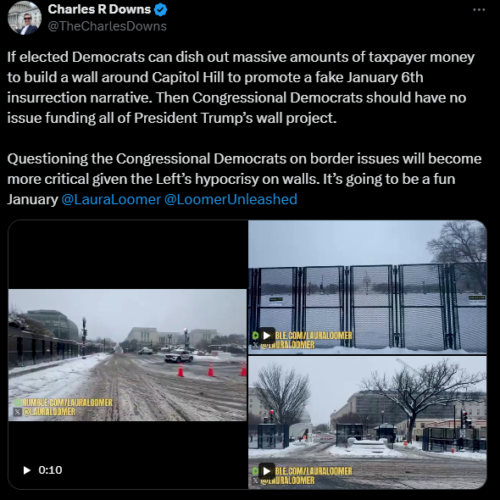Viewport: 500px width, 500px height.
Task: Click the tweet text about Capitol Hill wall
Action: 241,87
